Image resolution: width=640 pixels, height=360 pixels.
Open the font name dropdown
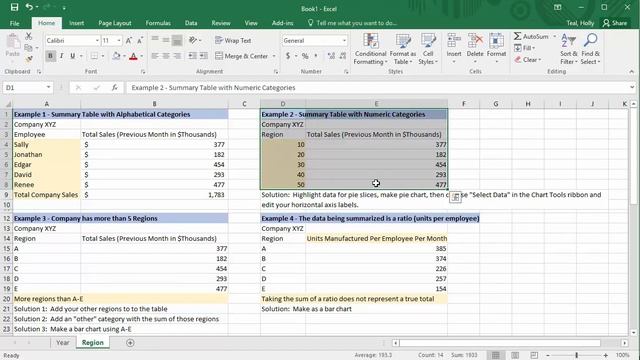(97, 40)
